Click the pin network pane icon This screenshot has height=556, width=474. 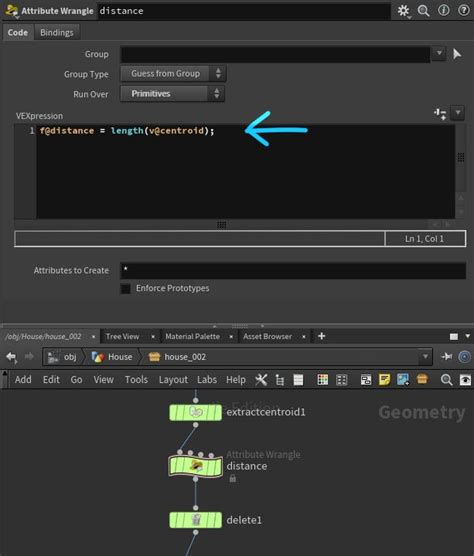click(x=446, y=356)
